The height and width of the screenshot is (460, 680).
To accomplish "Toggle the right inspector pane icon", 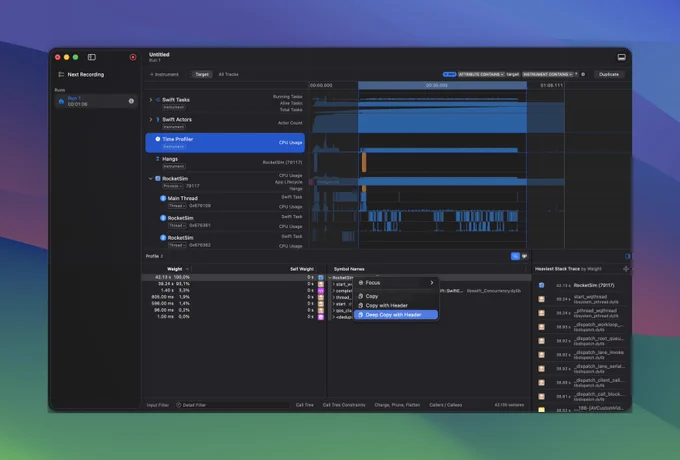I will (x=628, y=256).
